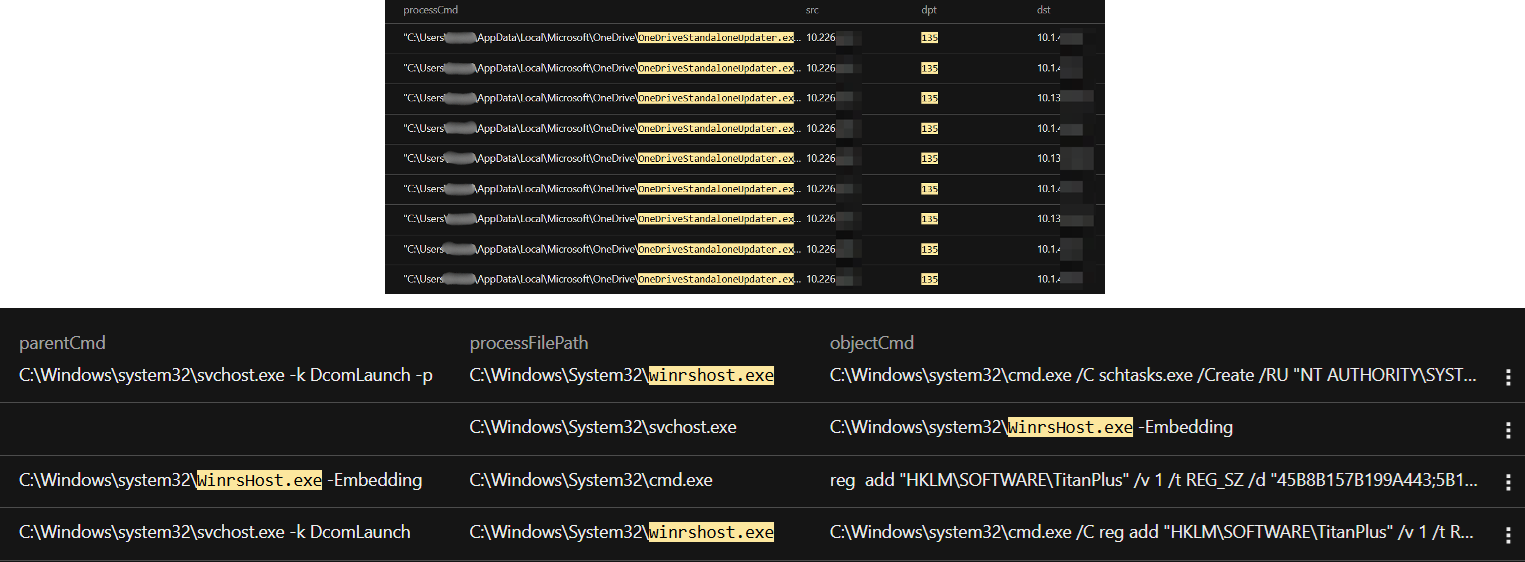Click the WinrsHost.exe -Embedding objectCmd cell
Viewport: 1525px width, 562px height.
tap(1031, 428)
